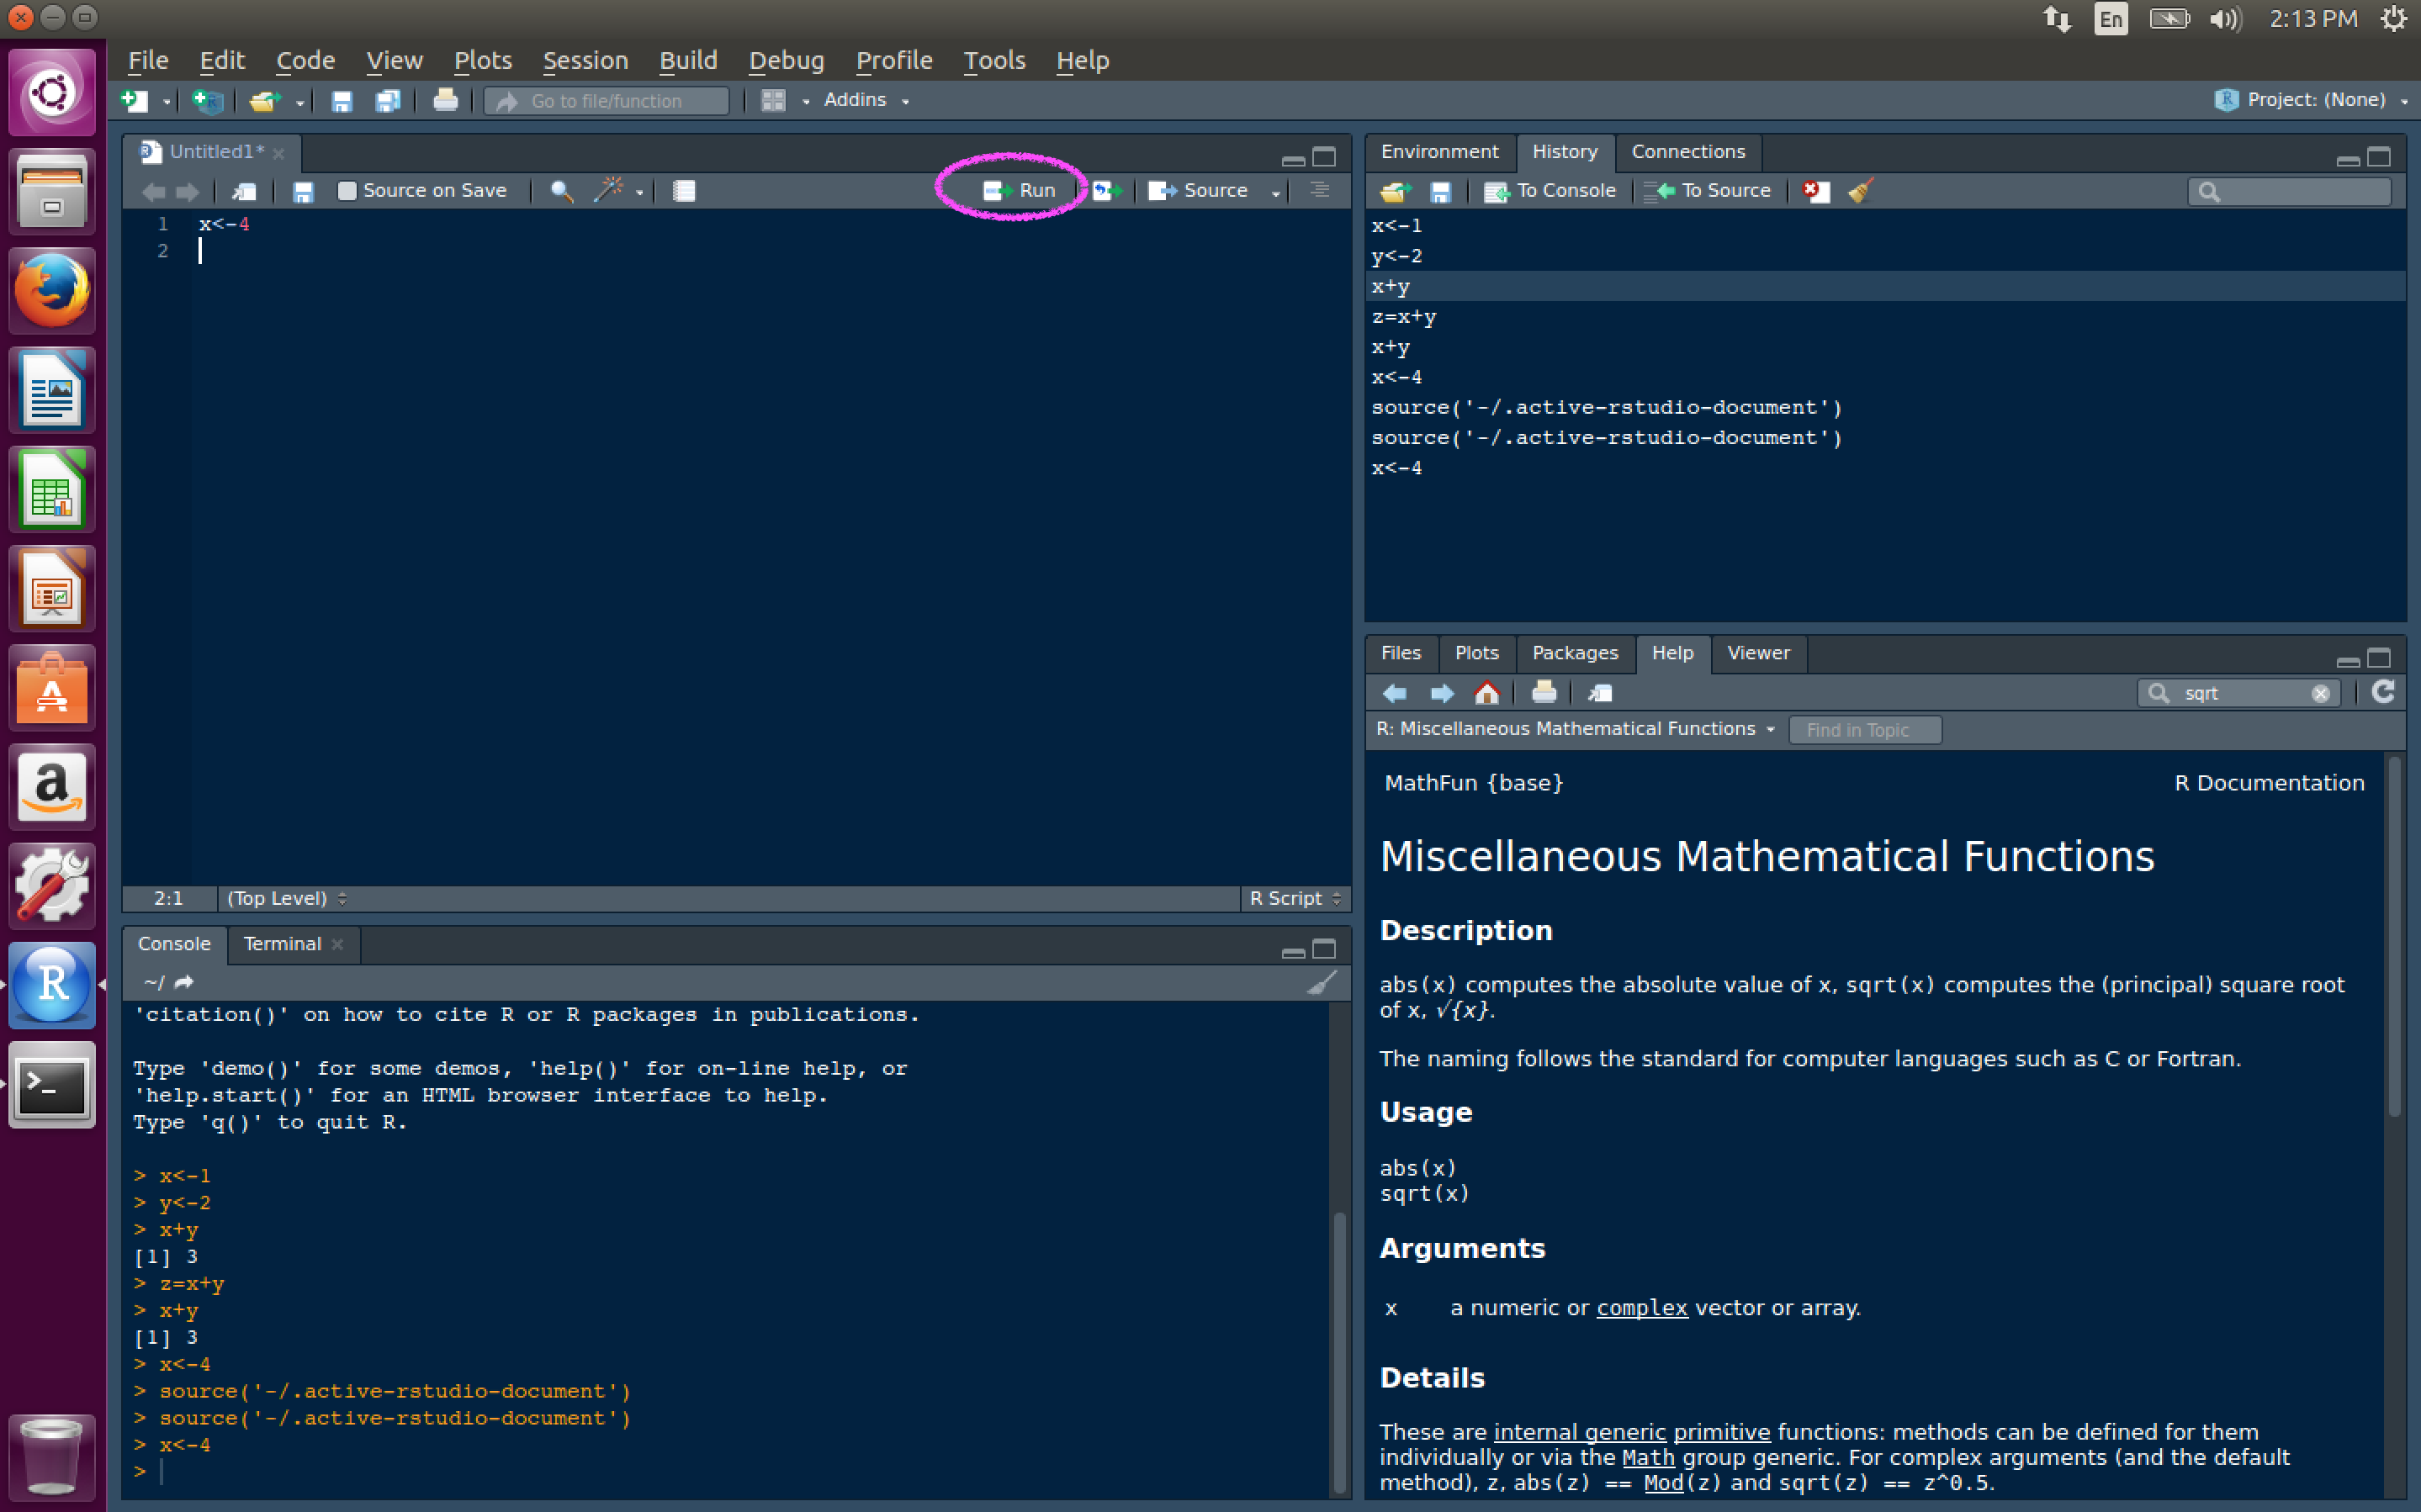Image resolution: width=2421 pixels, height=1512 pixels.
Task: Open the Addins dropdown
Action: coord(866,99)
